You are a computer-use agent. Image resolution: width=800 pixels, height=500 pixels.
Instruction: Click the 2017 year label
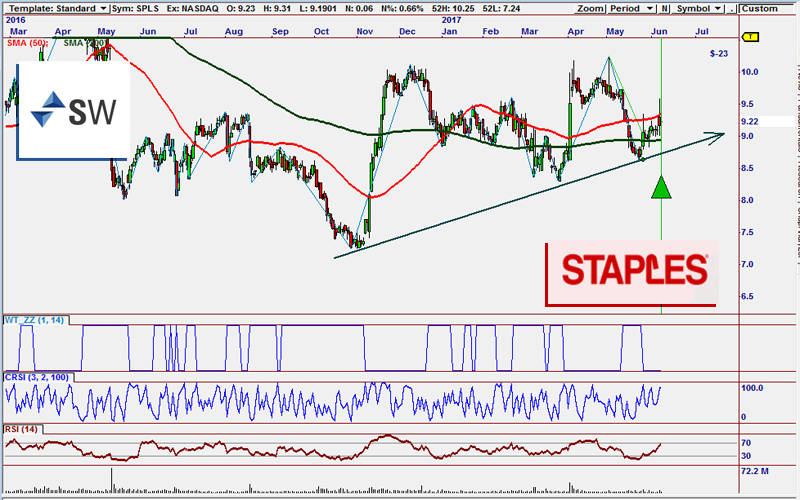(452, 20)
